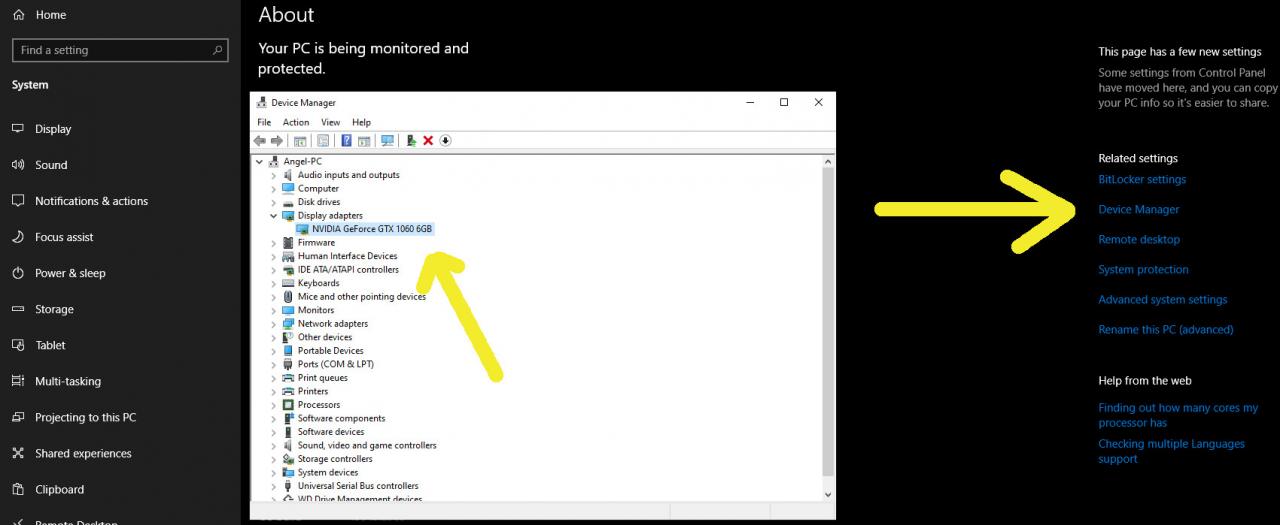Screen dimensions: 1280x525
Task: Click the disable device down-arrow icon
Action: coord(445,140)
